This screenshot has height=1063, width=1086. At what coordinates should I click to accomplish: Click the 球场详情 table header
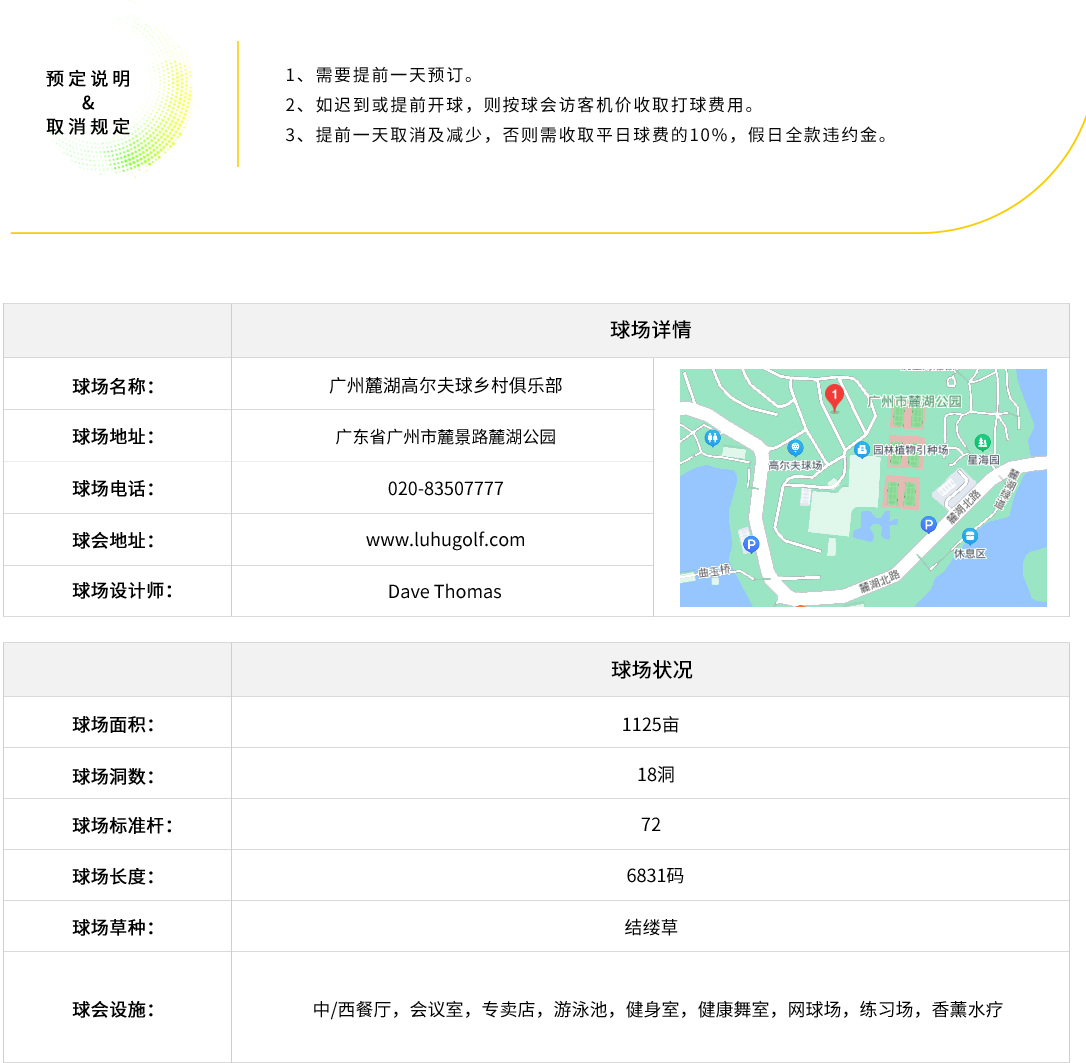(650, 330)
